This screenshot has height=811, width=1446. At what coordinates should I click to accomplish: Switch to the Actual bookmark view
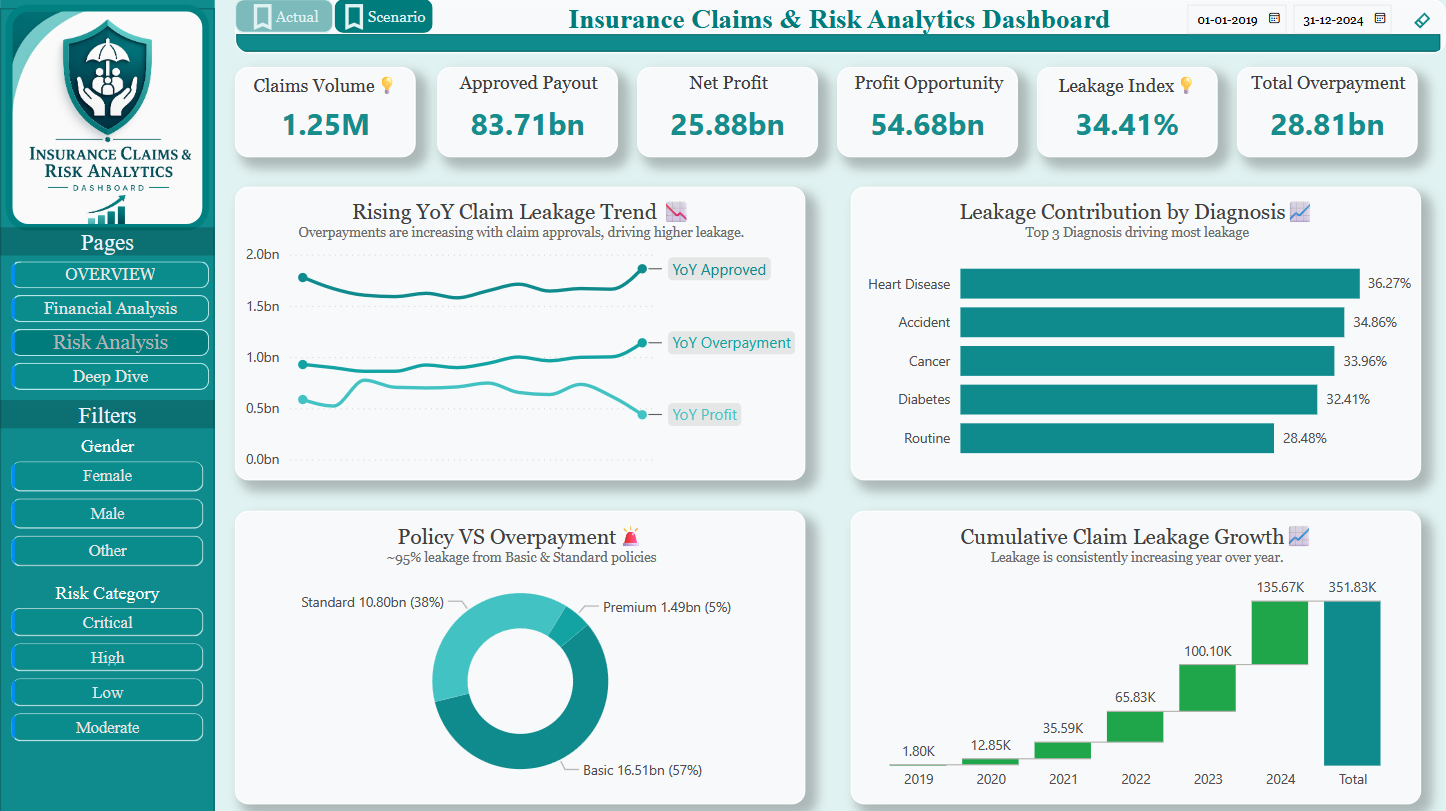point(284,16)
